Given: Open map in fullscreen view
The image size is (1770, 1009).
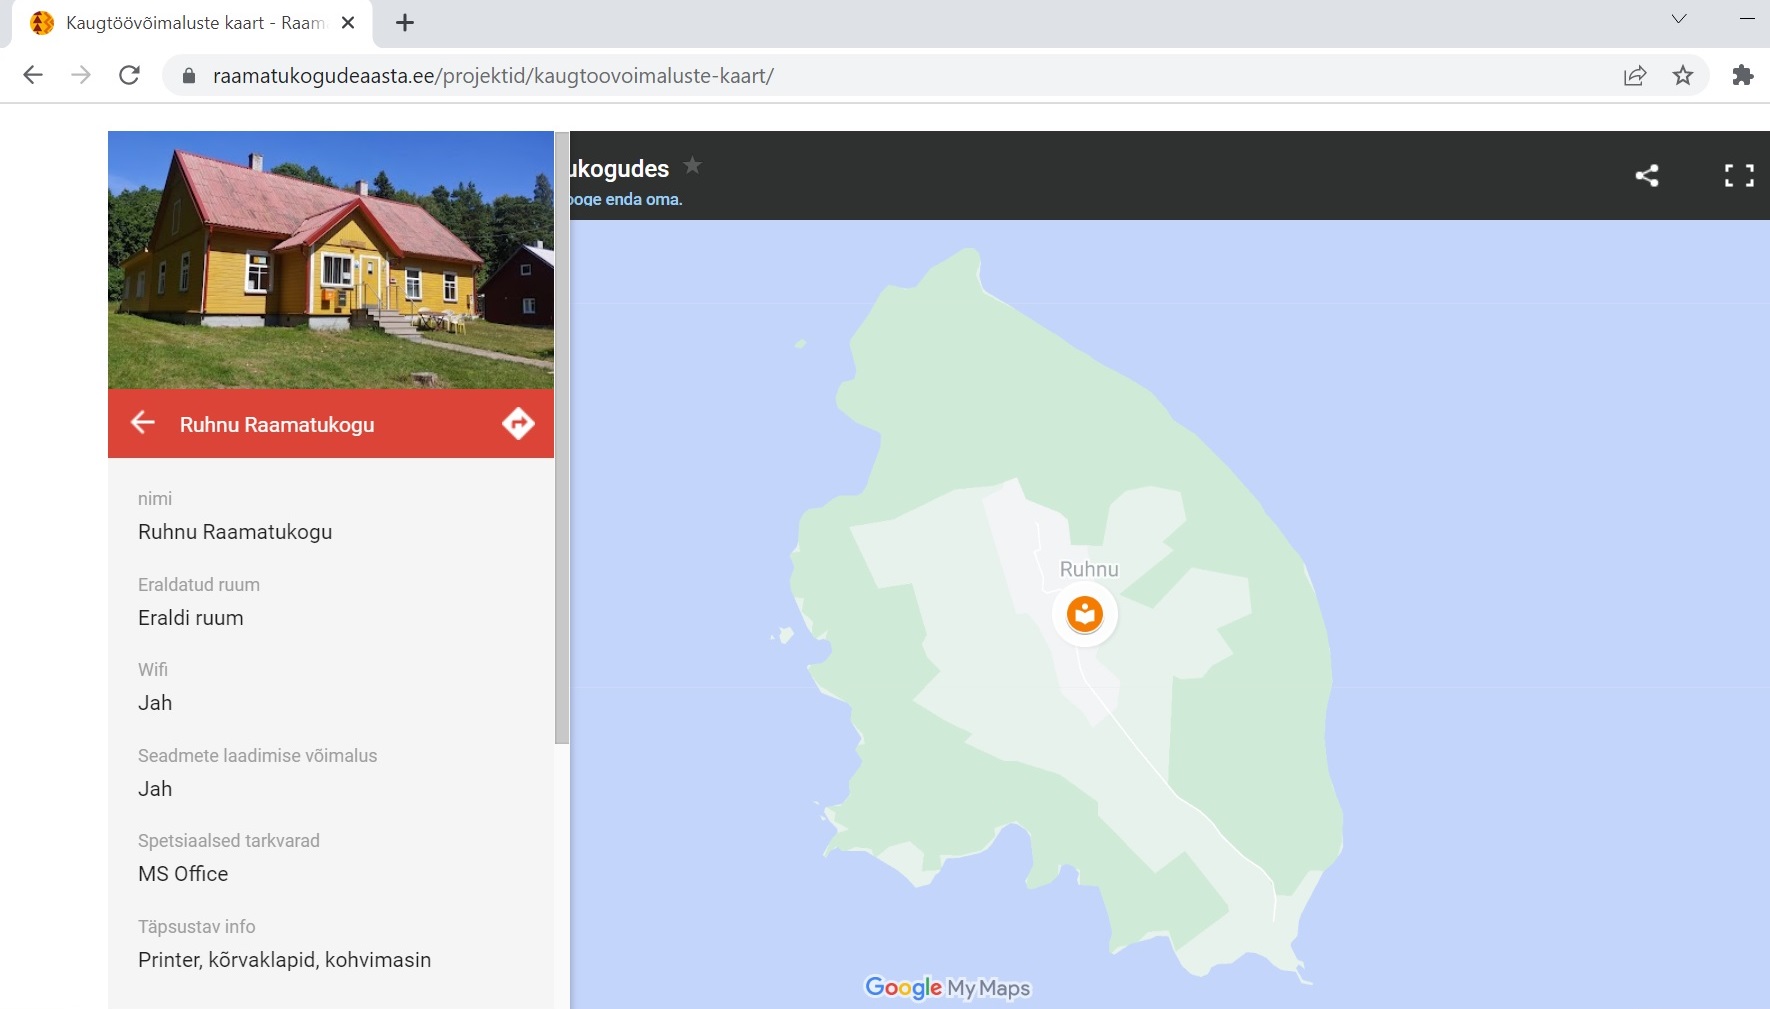Looking at the screenshot, I should coord(1739,176).
